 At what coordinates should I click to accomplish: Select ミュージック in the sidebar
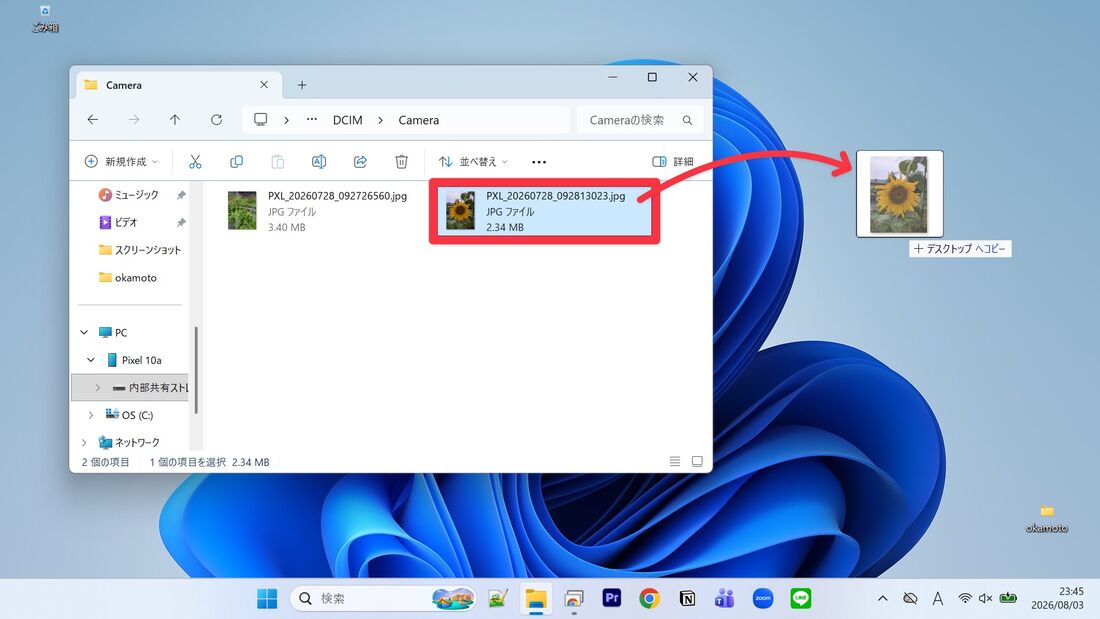[x=136, y=194]
